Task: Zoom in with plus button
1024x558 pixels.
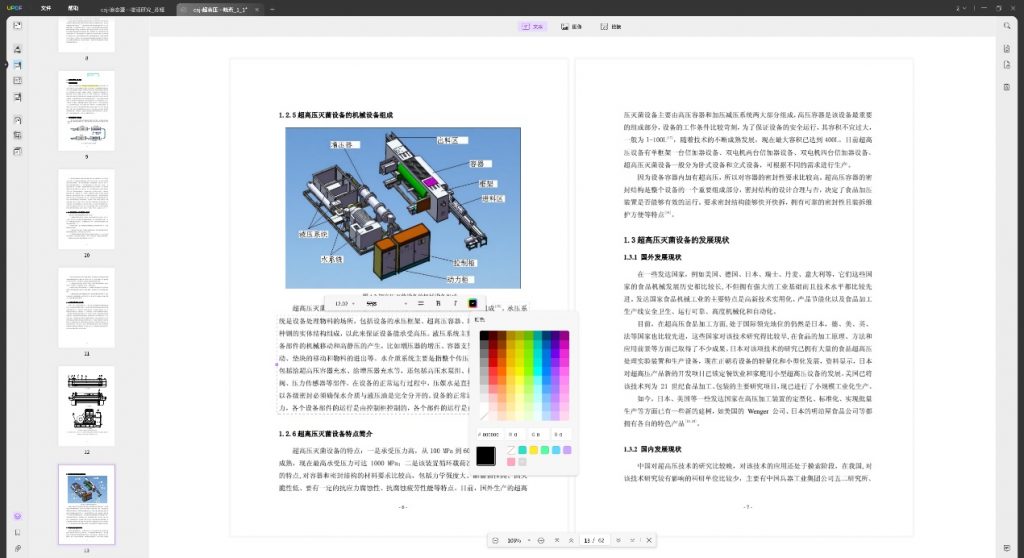Action: 541,540
